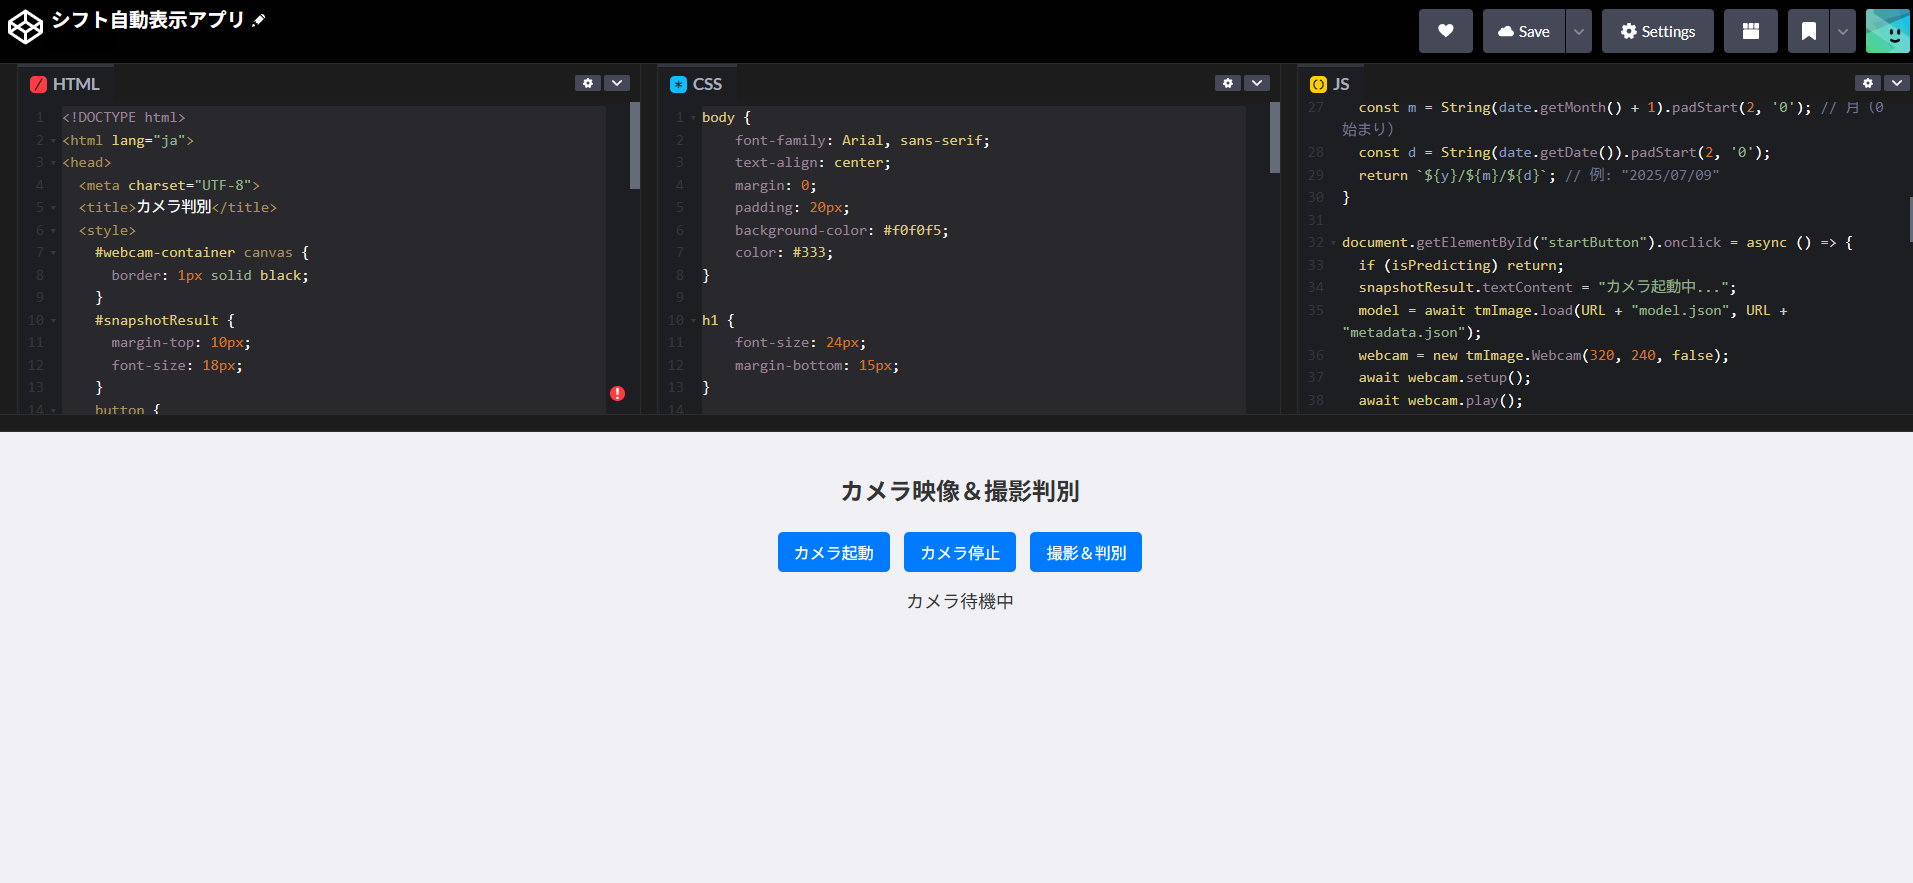This screenshot has height=883, width=1913.
Task: Click the heart love button
Action: [x=1445, y=31]
